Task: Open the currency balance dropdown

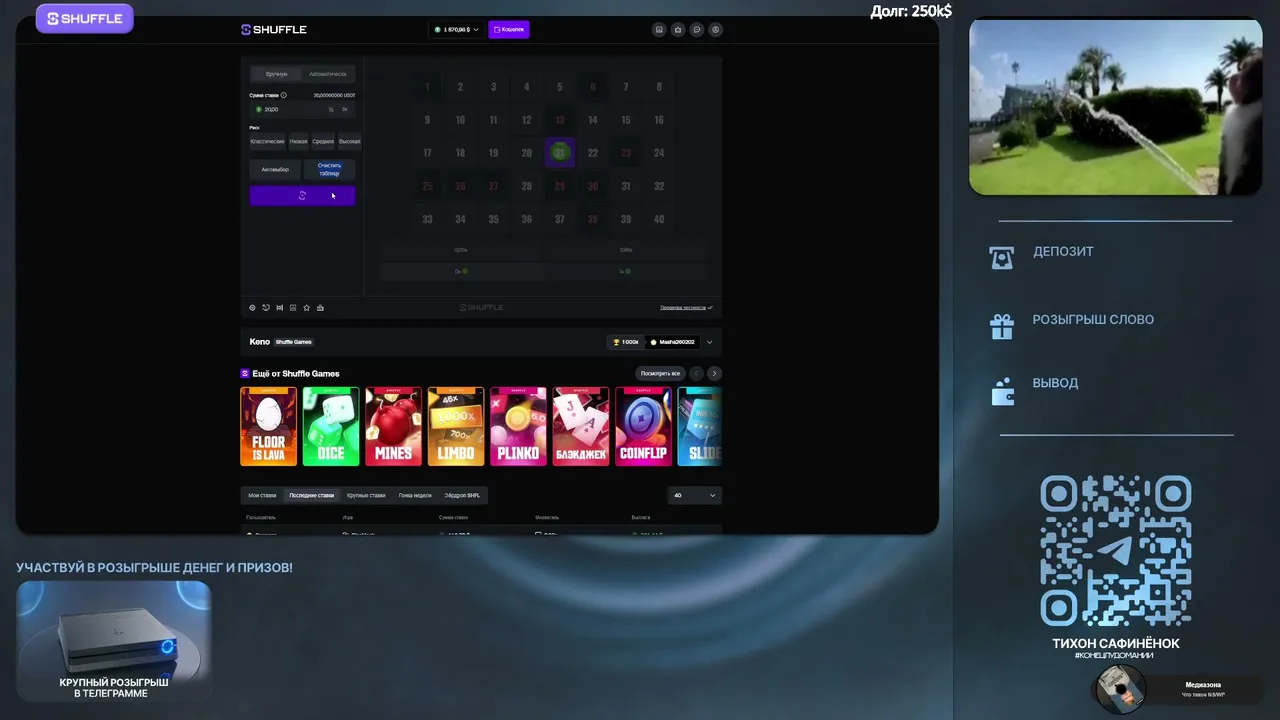Action: tap(457, 30)
